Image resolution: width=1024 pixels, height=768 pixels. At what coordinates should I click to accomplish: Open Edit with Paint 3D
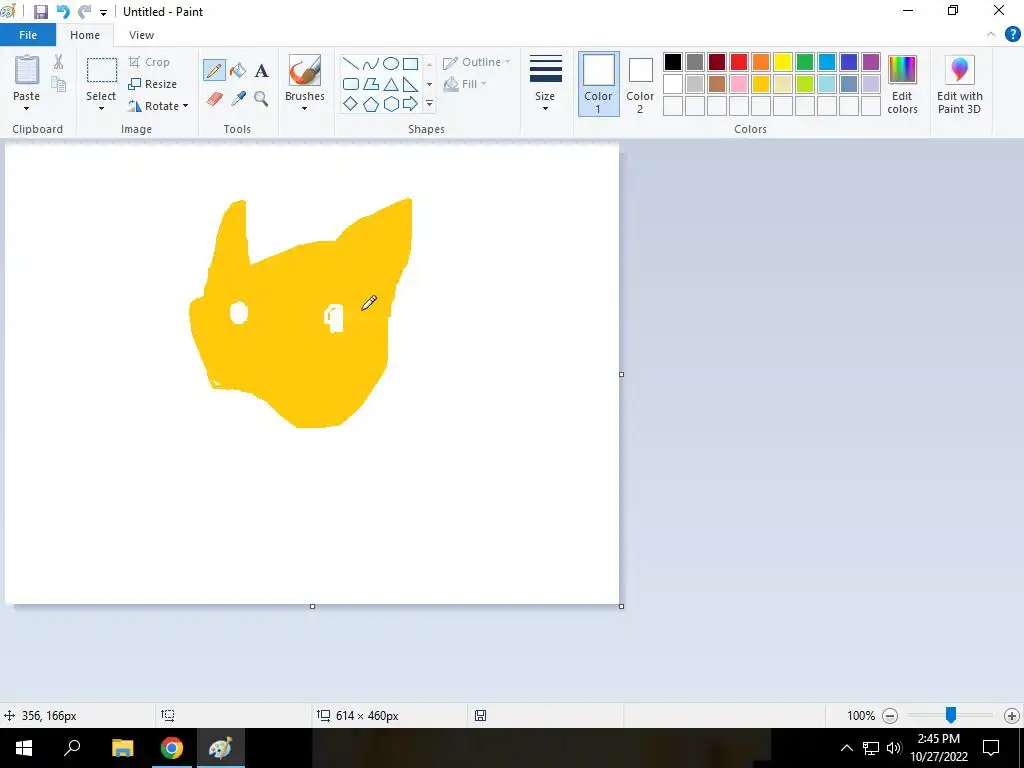tap(959, 85)
